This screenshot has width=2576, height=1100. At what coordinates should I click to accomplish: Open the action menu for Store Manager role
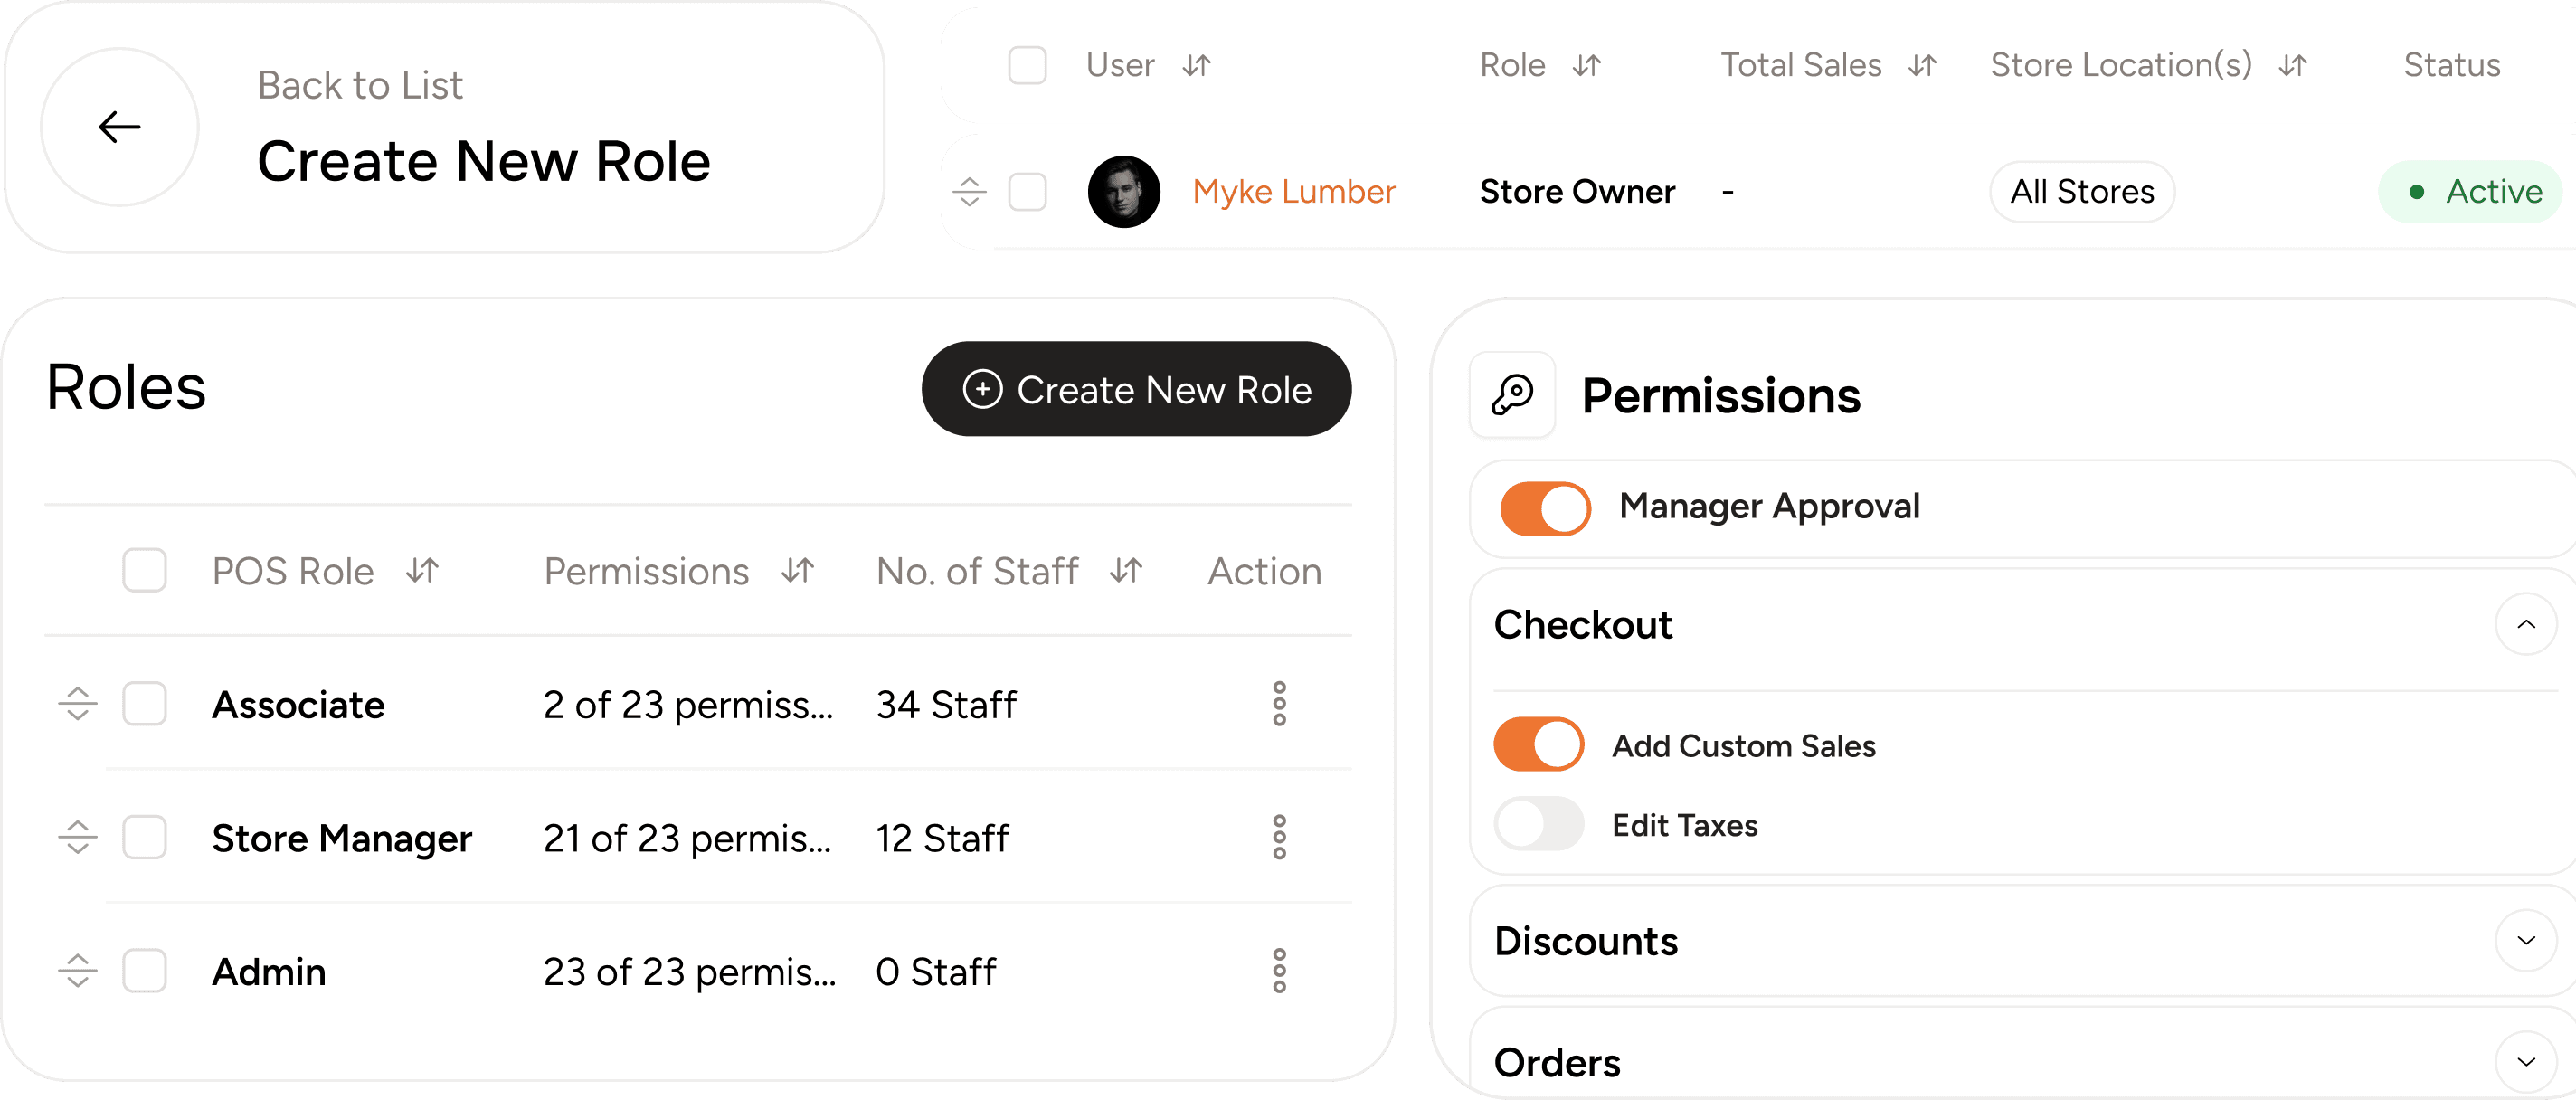click(x=1279, y=838)
